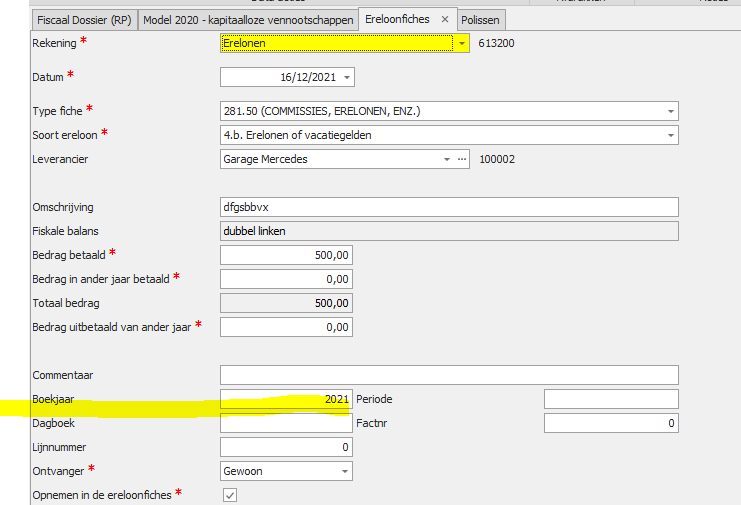Expand the Soort ereloon dropdown
The width and height of the screenshot is (741, 505).
[670, 135]
